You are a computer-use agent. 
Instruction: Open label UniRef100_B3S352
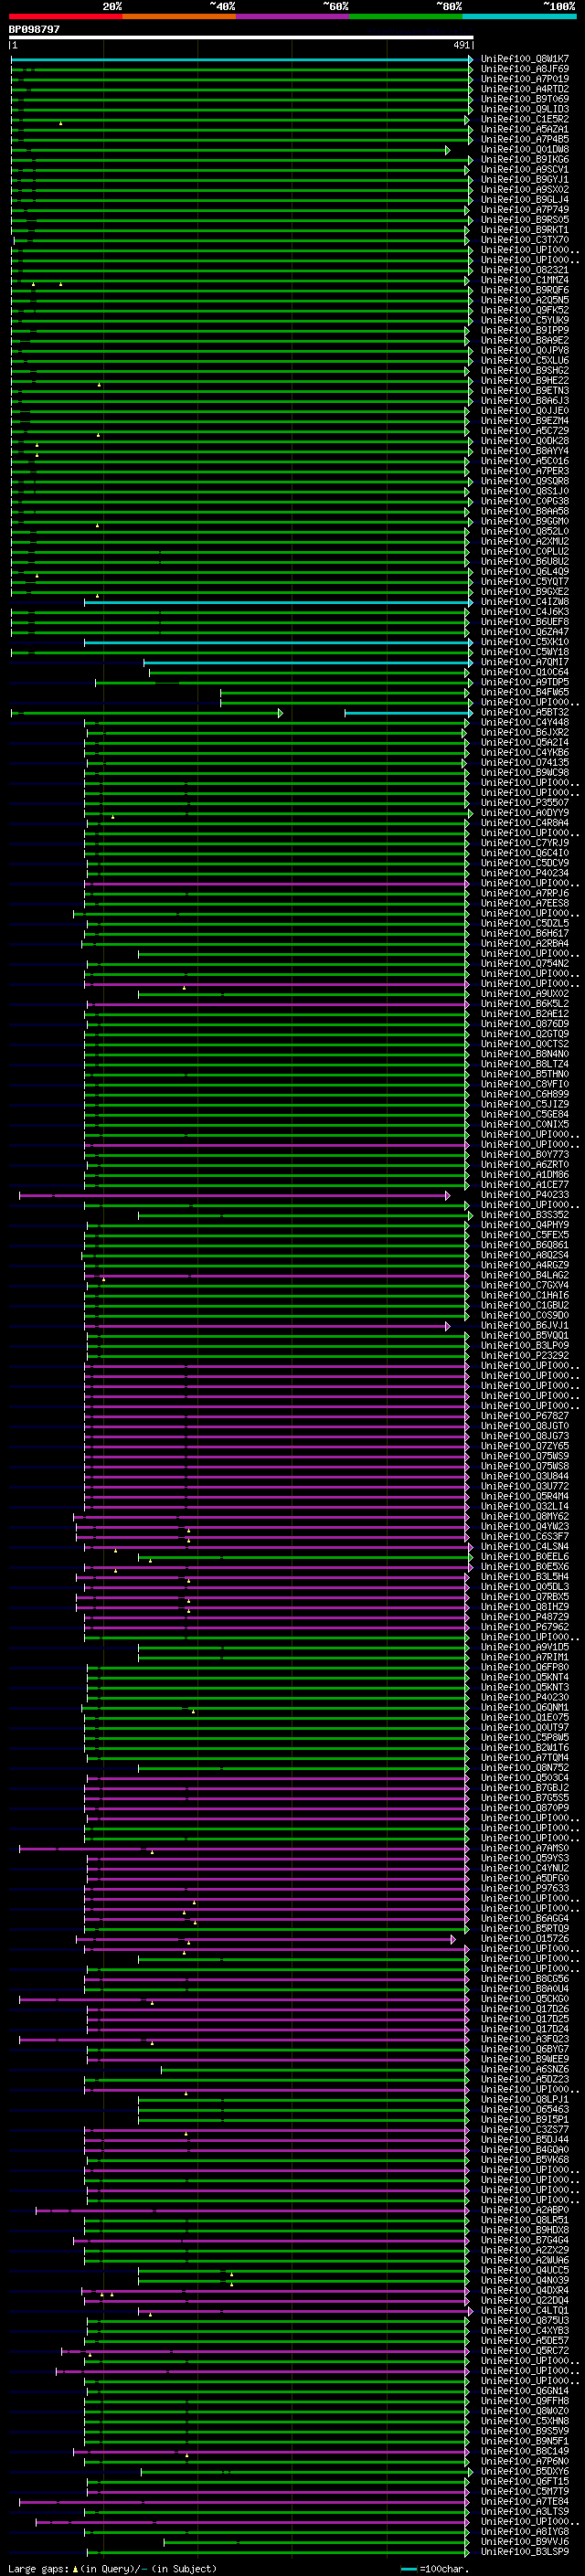(525, 1215)
